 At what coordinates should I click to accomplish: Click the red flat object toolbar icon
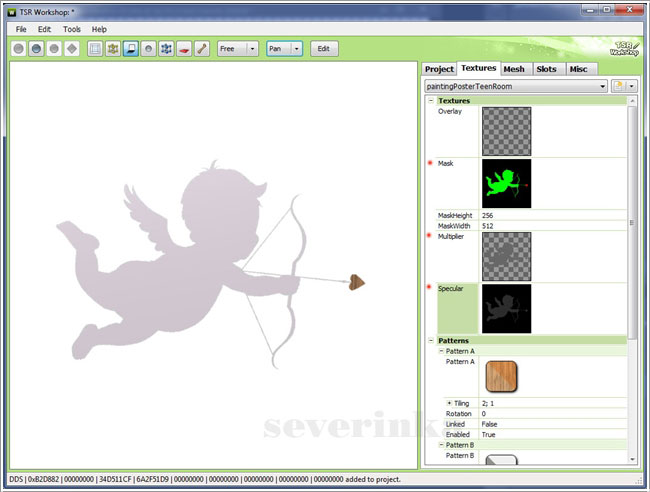(x=184, y=48)
